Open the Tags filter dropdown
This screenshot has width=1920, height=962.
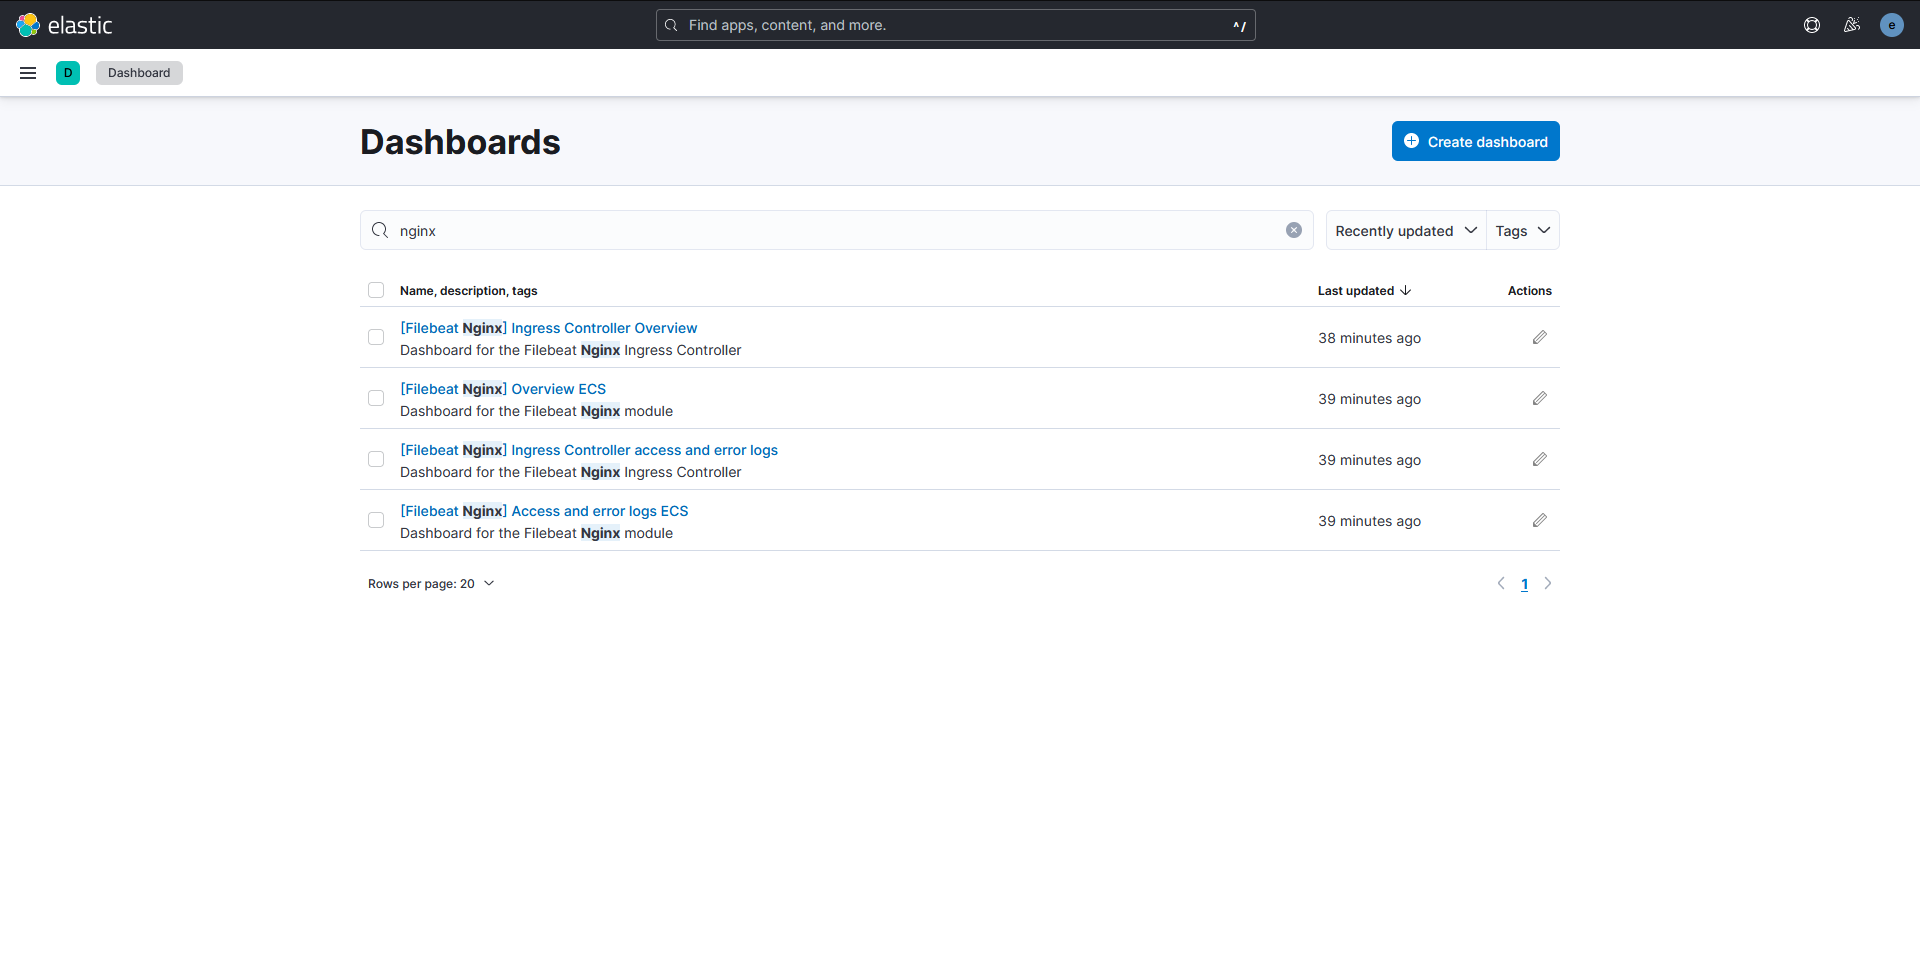[x=1521, y=230]
